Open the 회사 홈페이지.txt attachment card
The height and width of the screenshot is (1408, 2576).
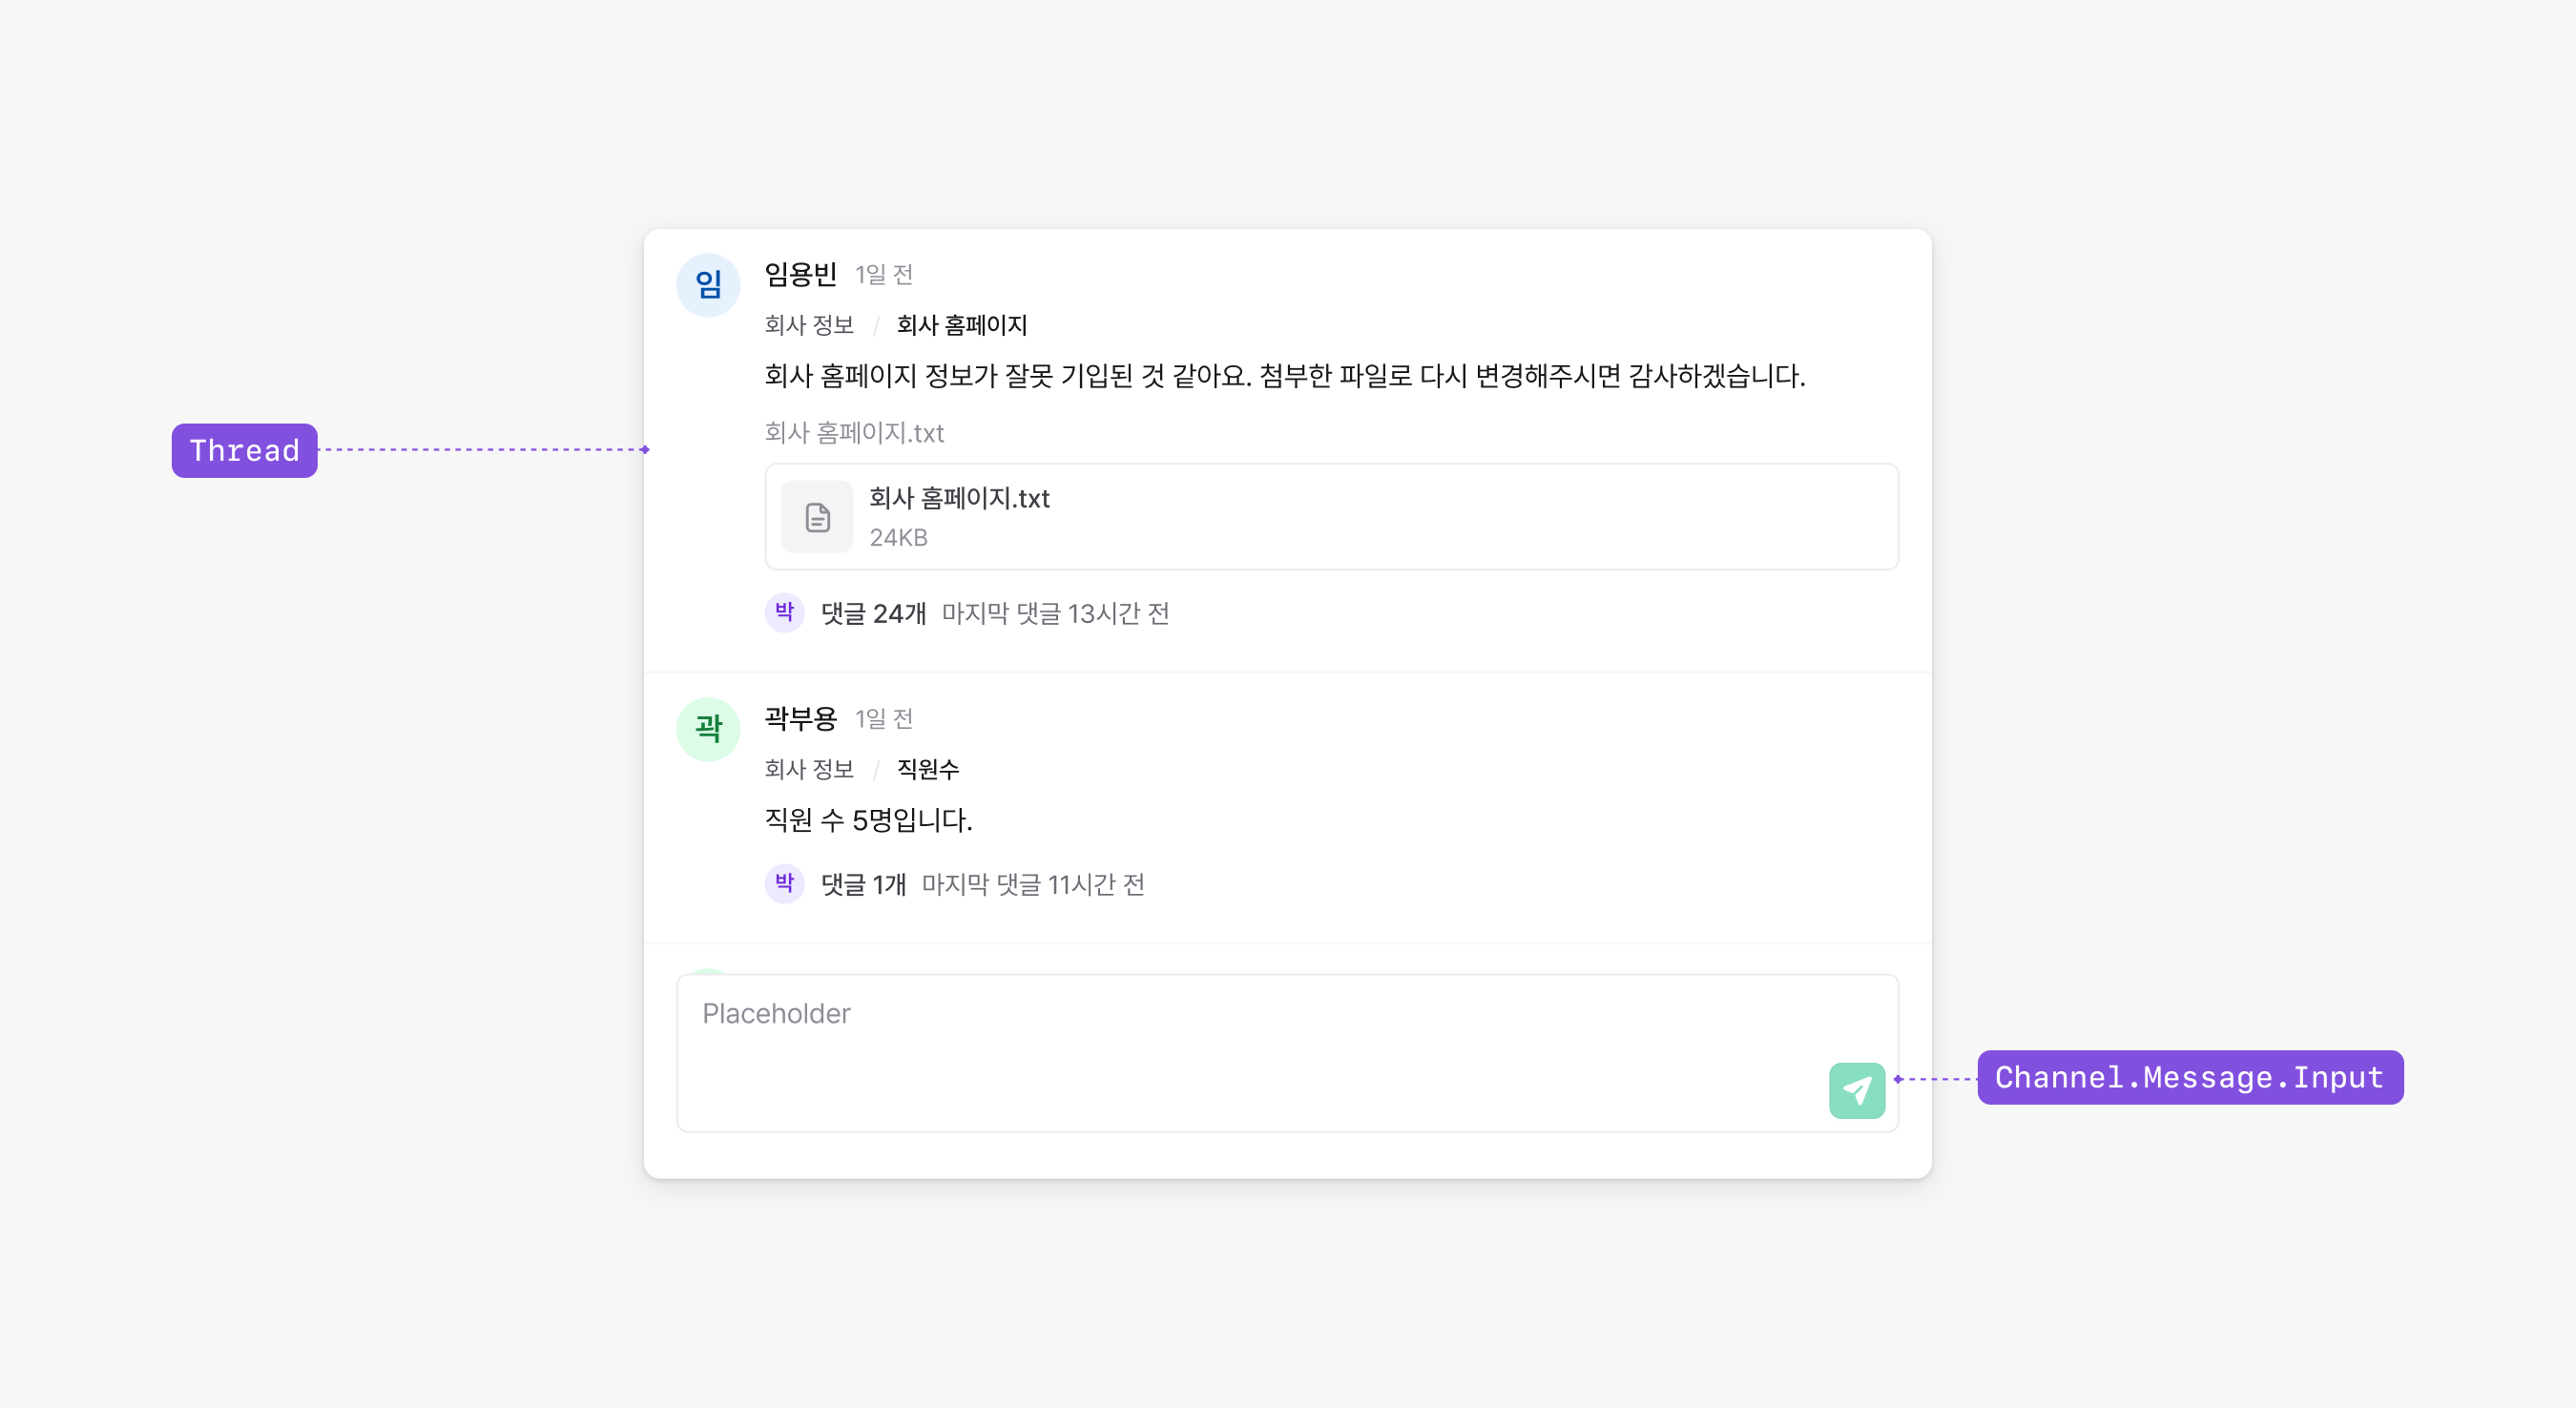coord(1330,517)
